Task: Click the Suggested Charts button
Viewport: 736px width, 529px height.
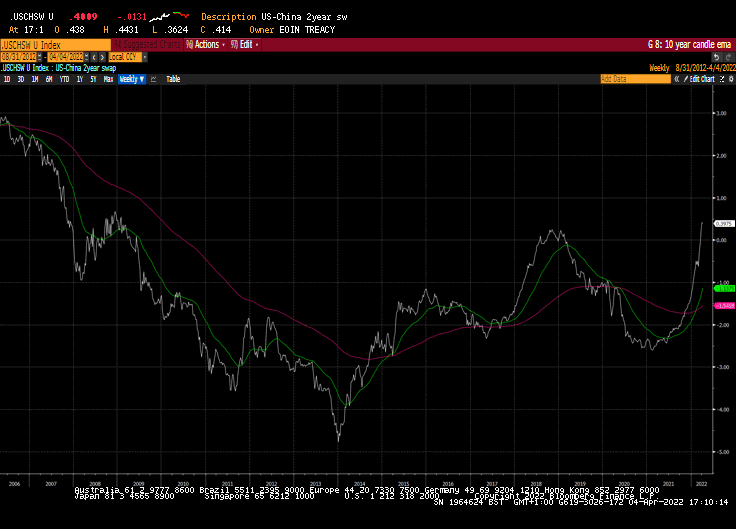Action: (x=146, y=45)
